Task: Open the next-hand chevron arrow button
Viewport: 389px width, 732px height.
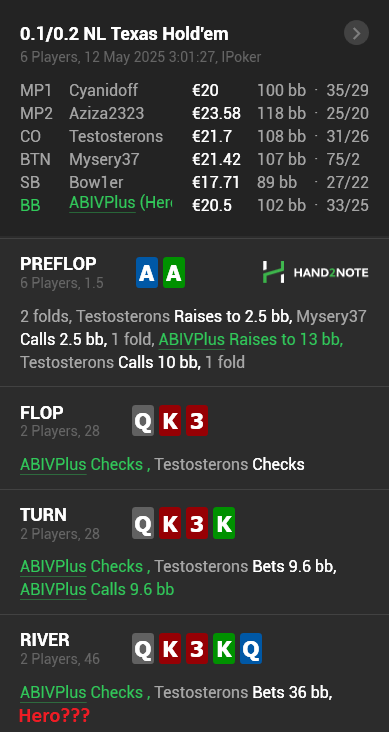Action: [356, 34]
